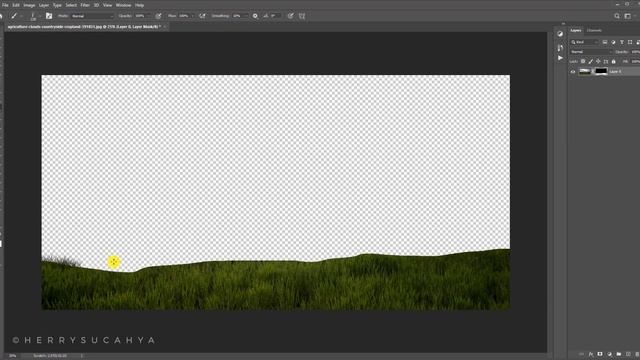Switch to the Layers tab
This screenshot has width=640, height=360.
pos(576,30)
